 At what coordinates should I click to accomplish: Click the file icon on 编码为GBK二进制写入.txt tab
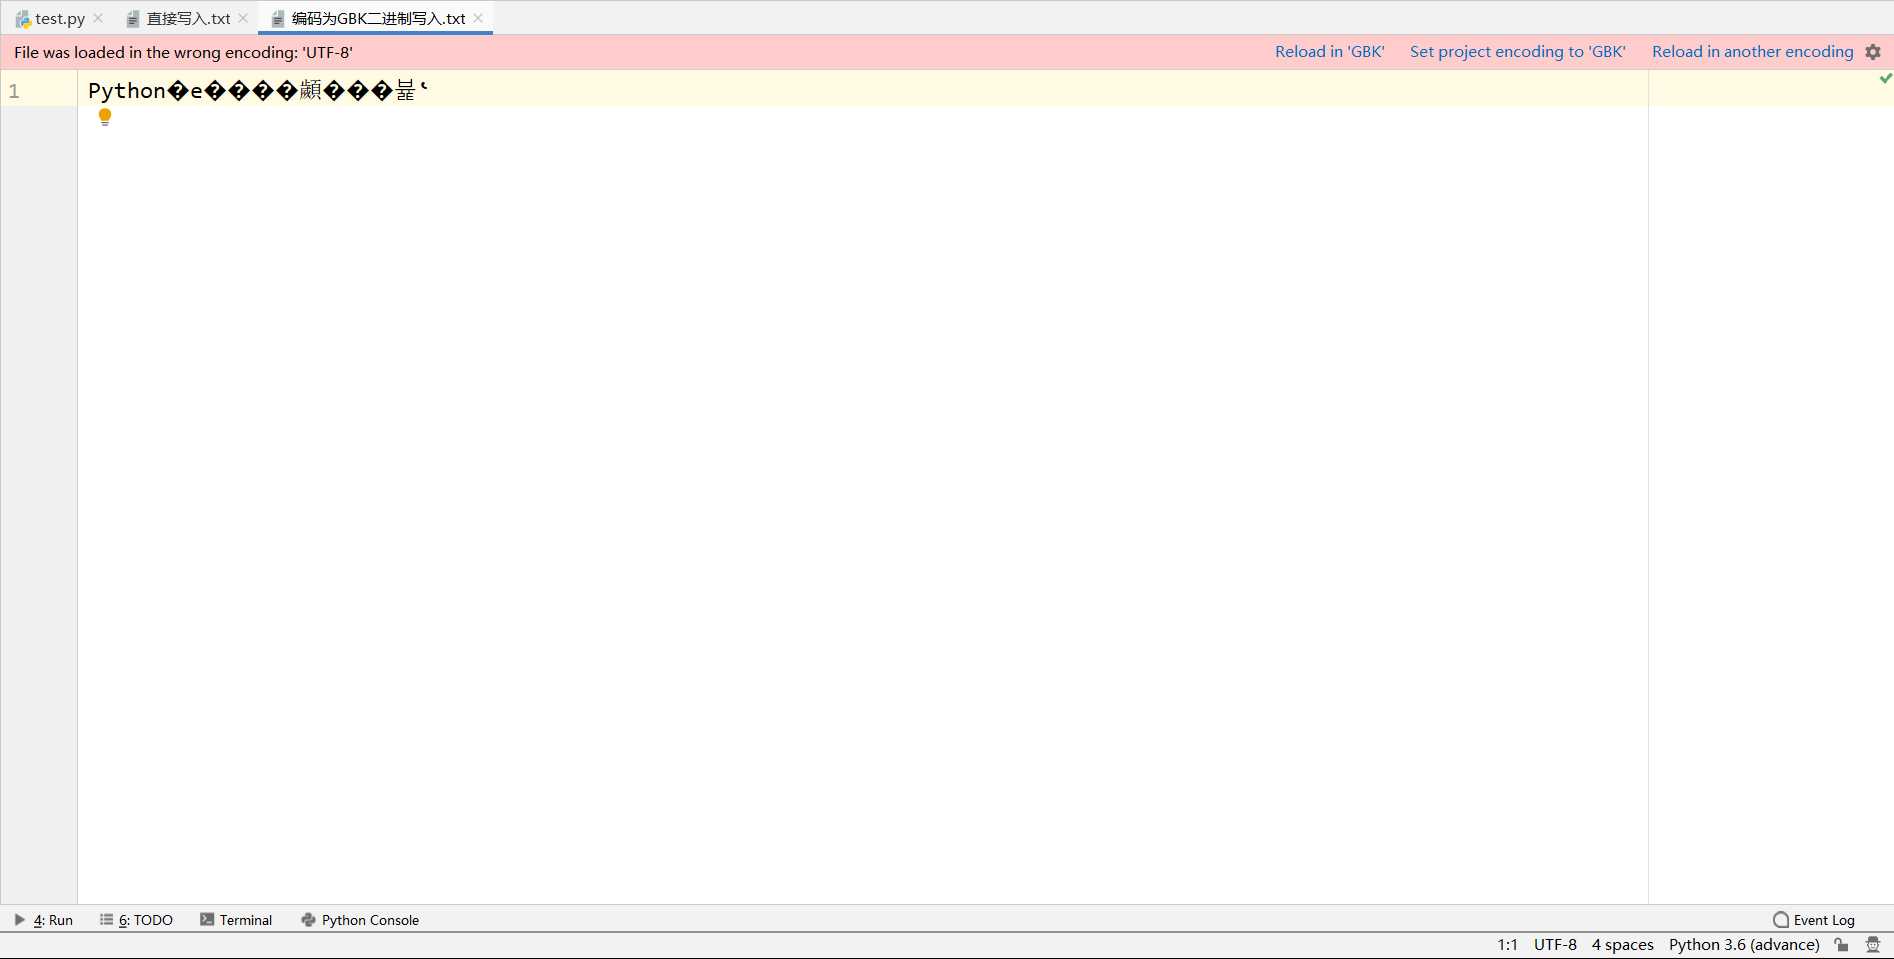pos(278,19)
